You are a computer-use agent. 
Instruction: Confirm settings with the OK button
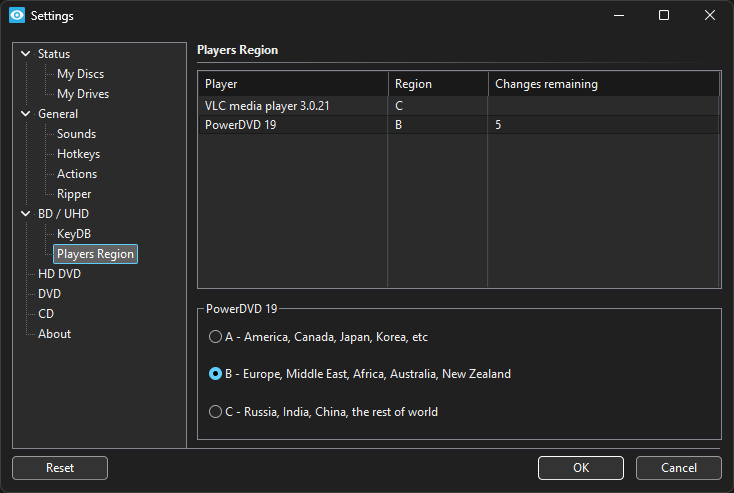[x=581, y=468]
